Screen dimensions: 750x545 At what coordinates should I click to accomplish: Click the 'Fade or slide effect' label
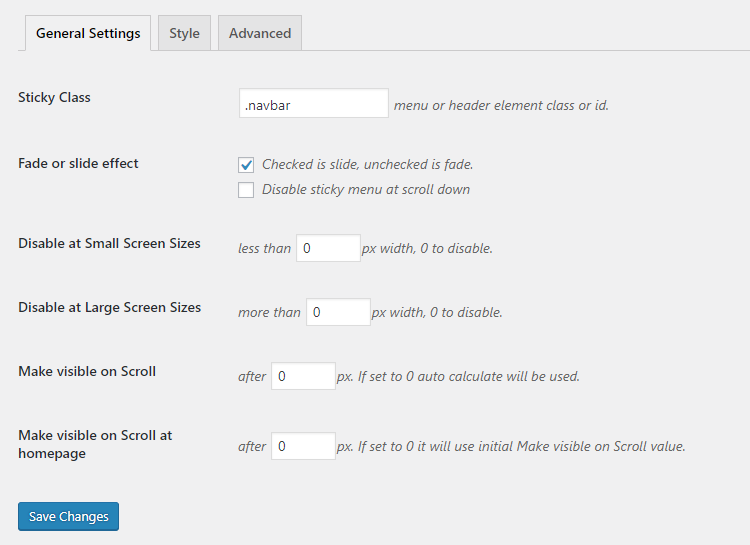(x=78, y=163)
